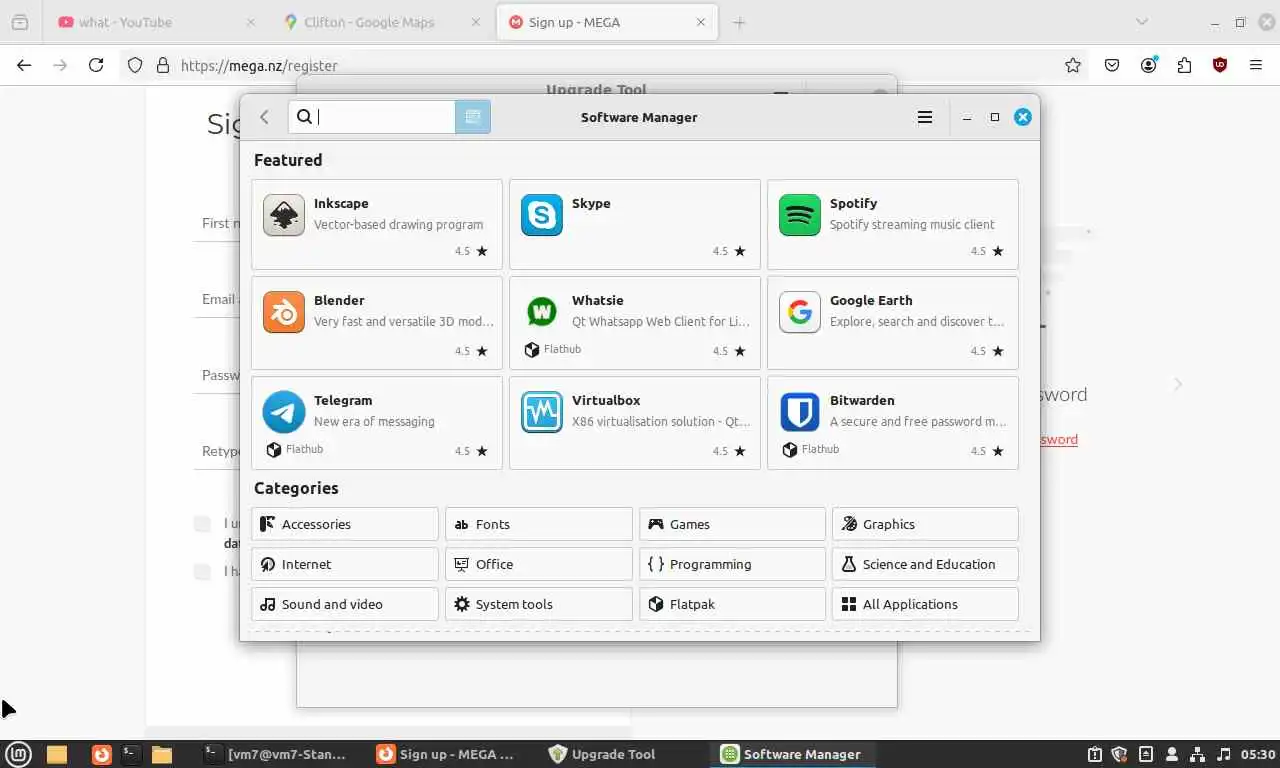This screenshot has height=768, width=1280.
Task: Open the Skype app icon
Action: (x=542, y=215)
